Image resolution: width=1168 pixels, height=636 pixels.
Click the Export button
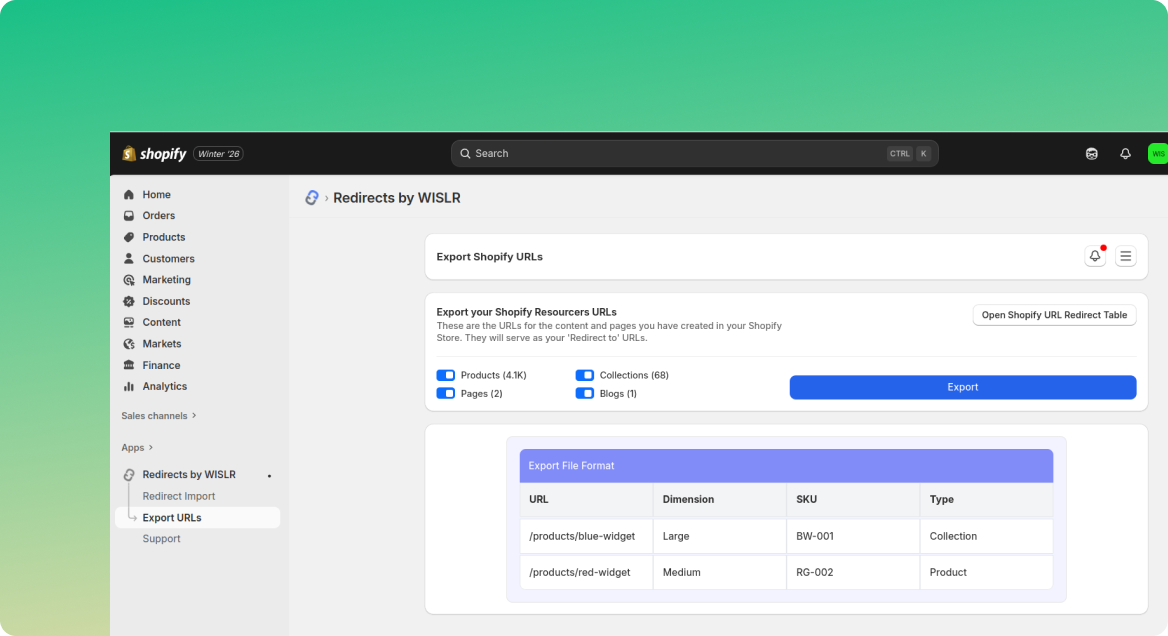(x=962, y=387)
